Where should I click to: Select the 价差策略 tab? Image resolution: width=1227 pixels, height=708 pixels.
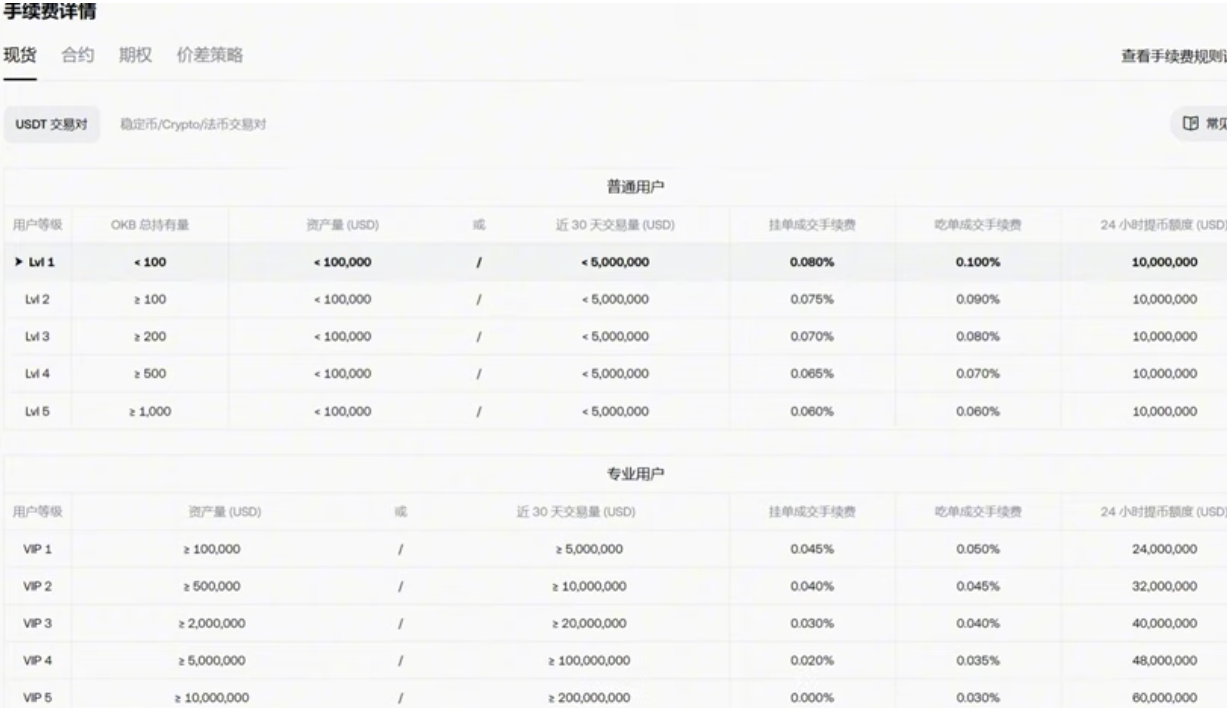pos(209,54)
